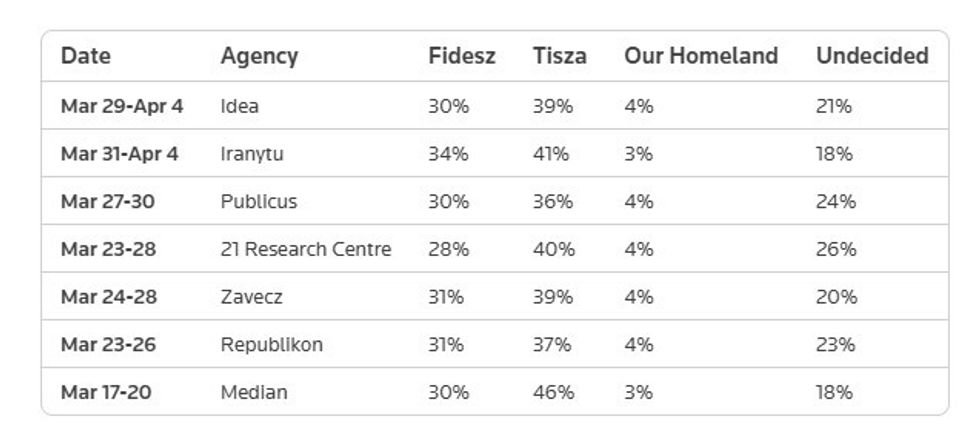This screenshot has height=445, width=980.
Task: Select the Publicus agency cell
Action: (259, 201)
